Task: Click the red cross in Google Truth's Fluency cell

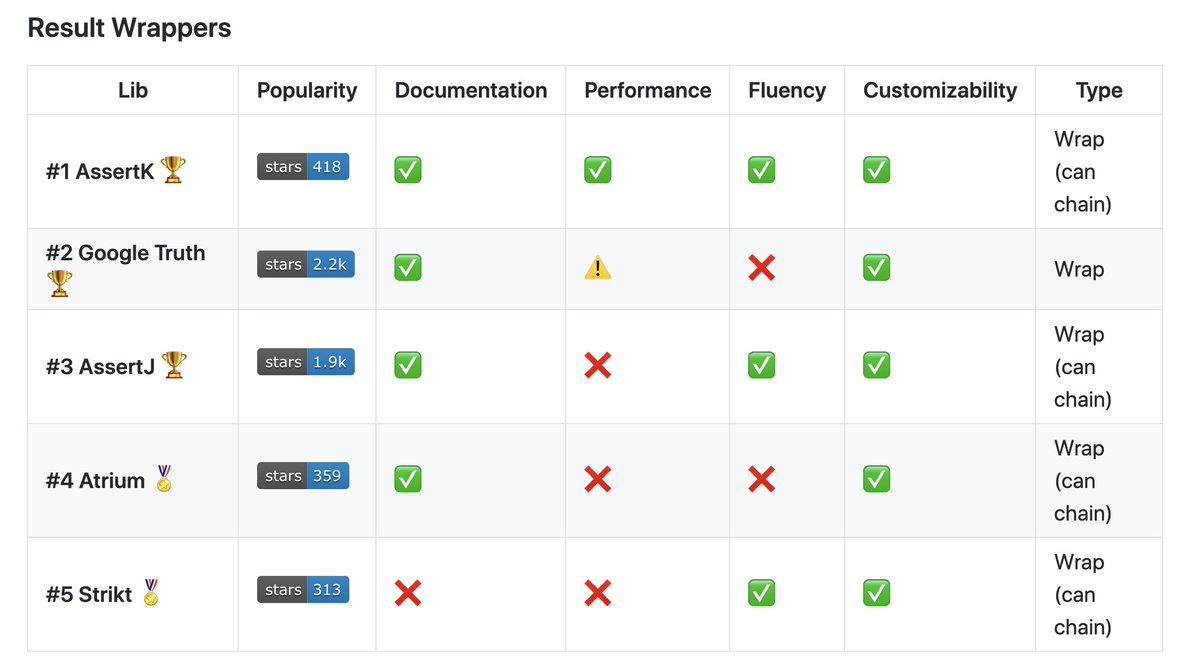Action: click(x=762, y=267)
